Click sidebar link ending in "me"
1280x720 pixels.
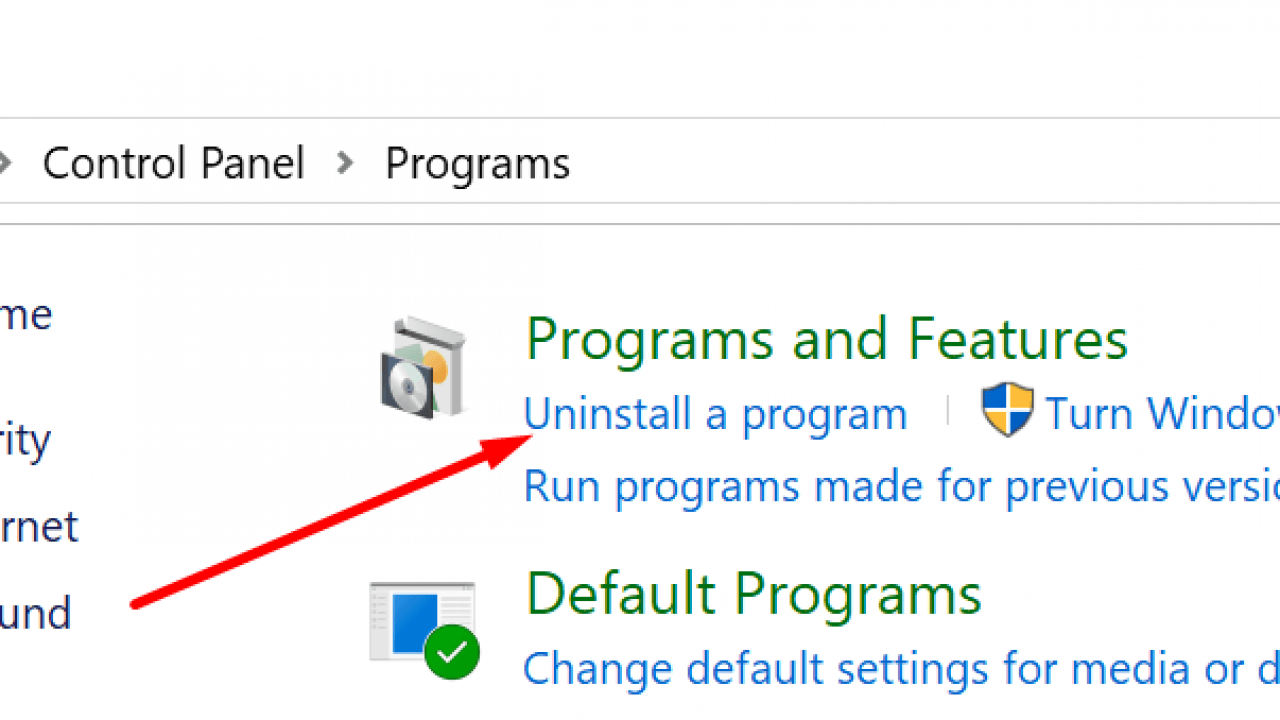pos(25,316)
